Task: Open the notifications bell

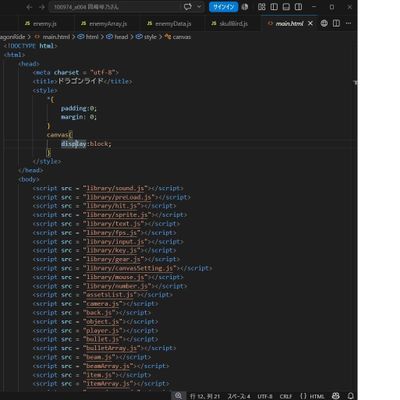Action: pos(351,396)
